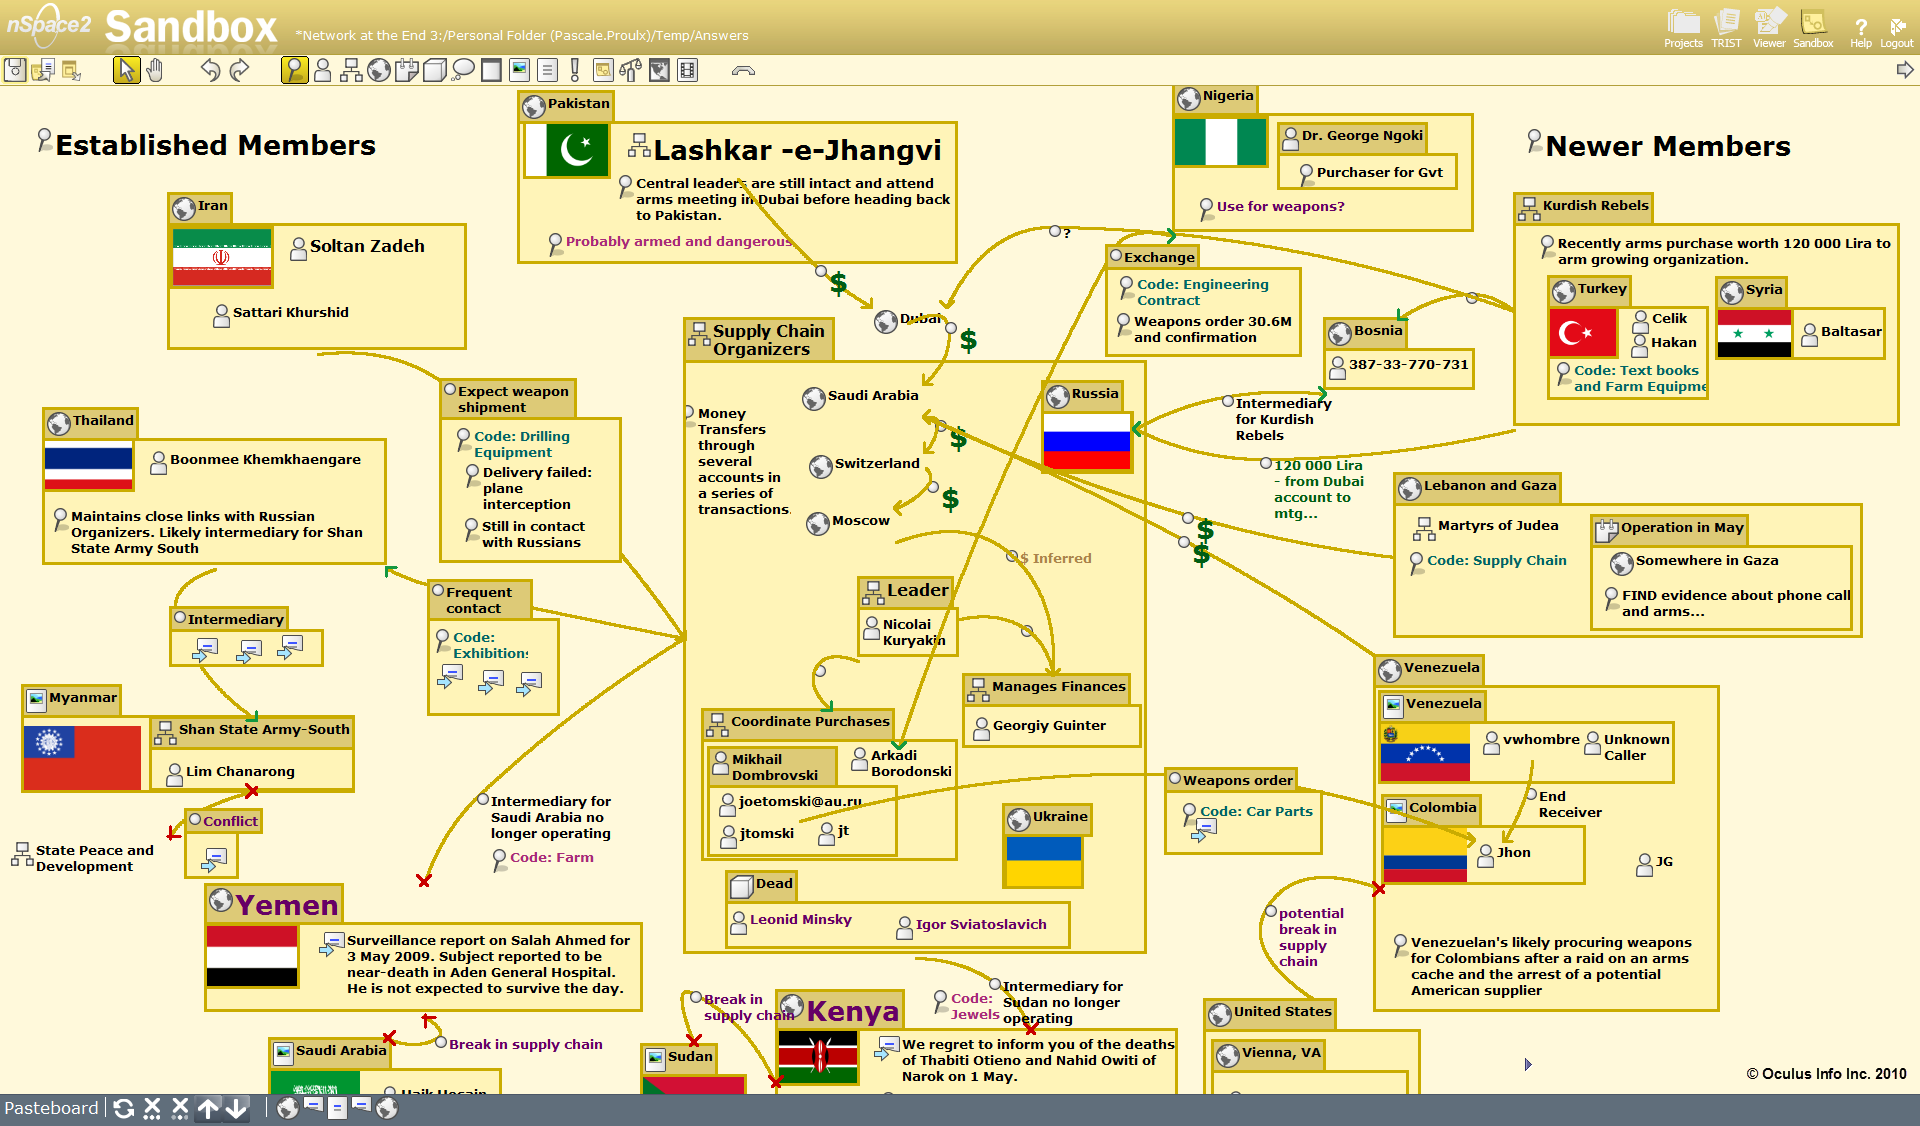
Task: Click the Code: Engineering Contract note
Action: click(1194, 292)
